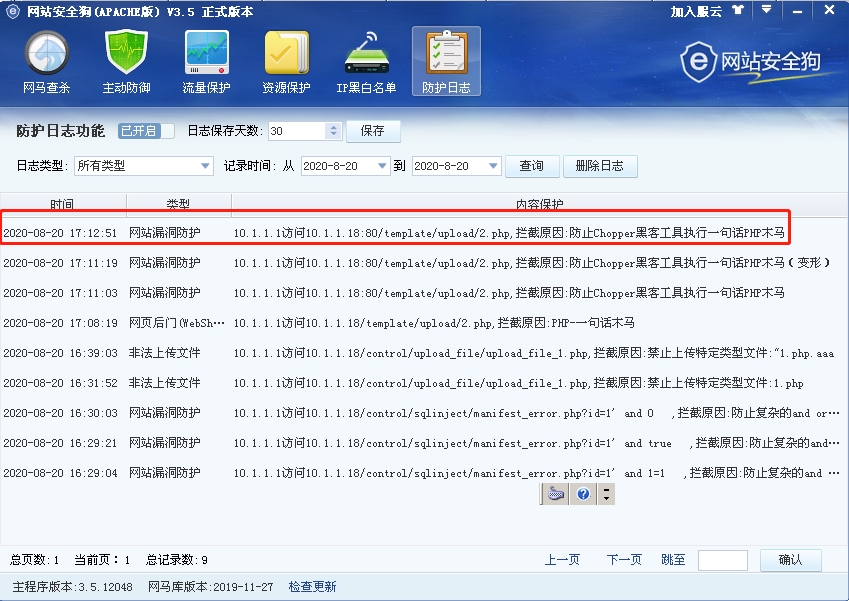849x601 pixels.
Task: Select the log row at 17:11:03
Action: [424, 293]
